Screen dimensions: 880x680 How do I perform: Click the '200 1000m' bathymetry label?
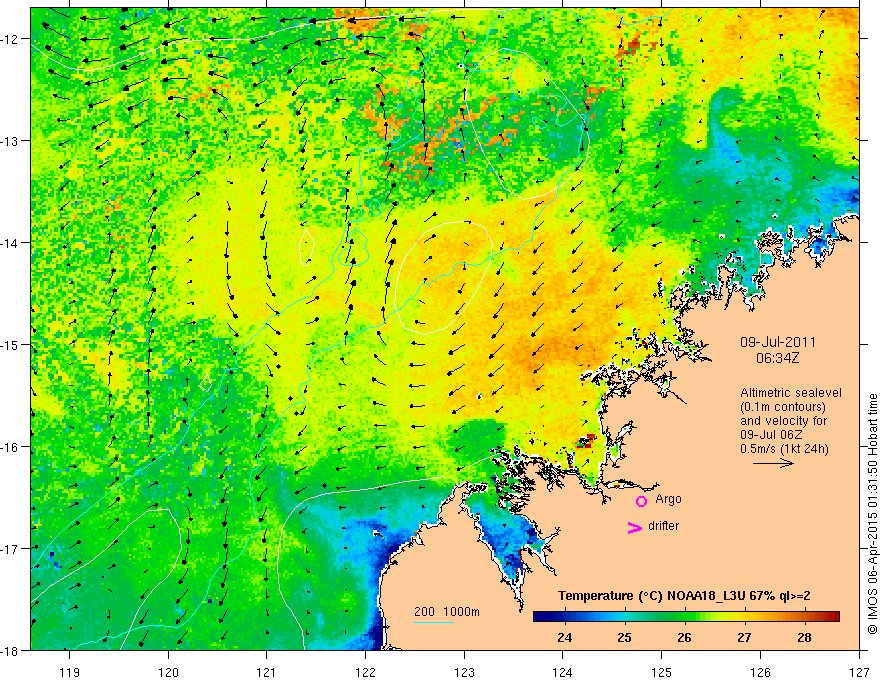pos(447,612)
